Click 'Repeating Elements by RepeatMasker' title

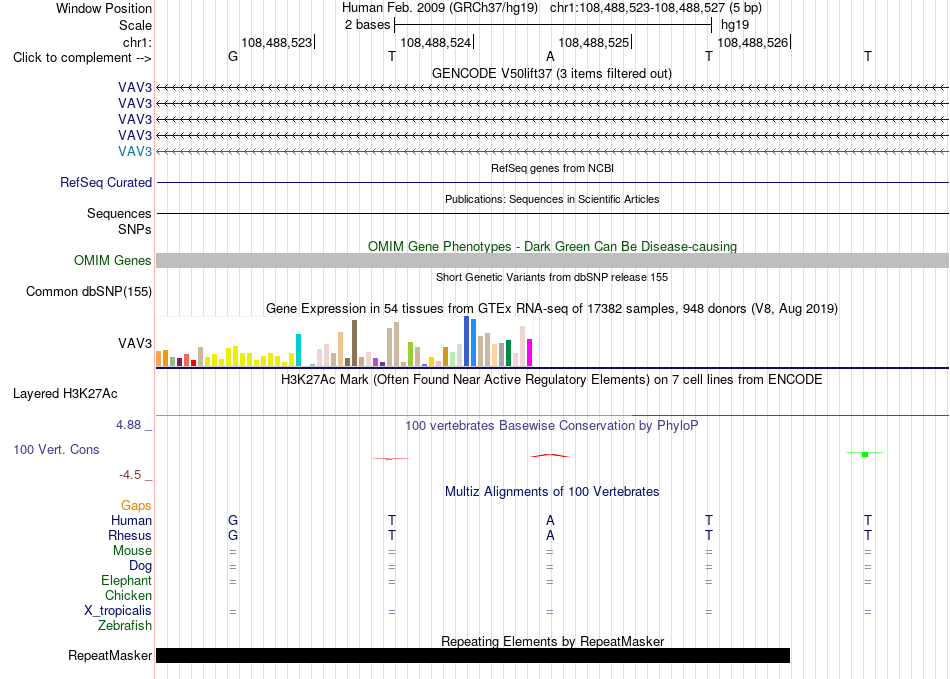coord(552,641)
